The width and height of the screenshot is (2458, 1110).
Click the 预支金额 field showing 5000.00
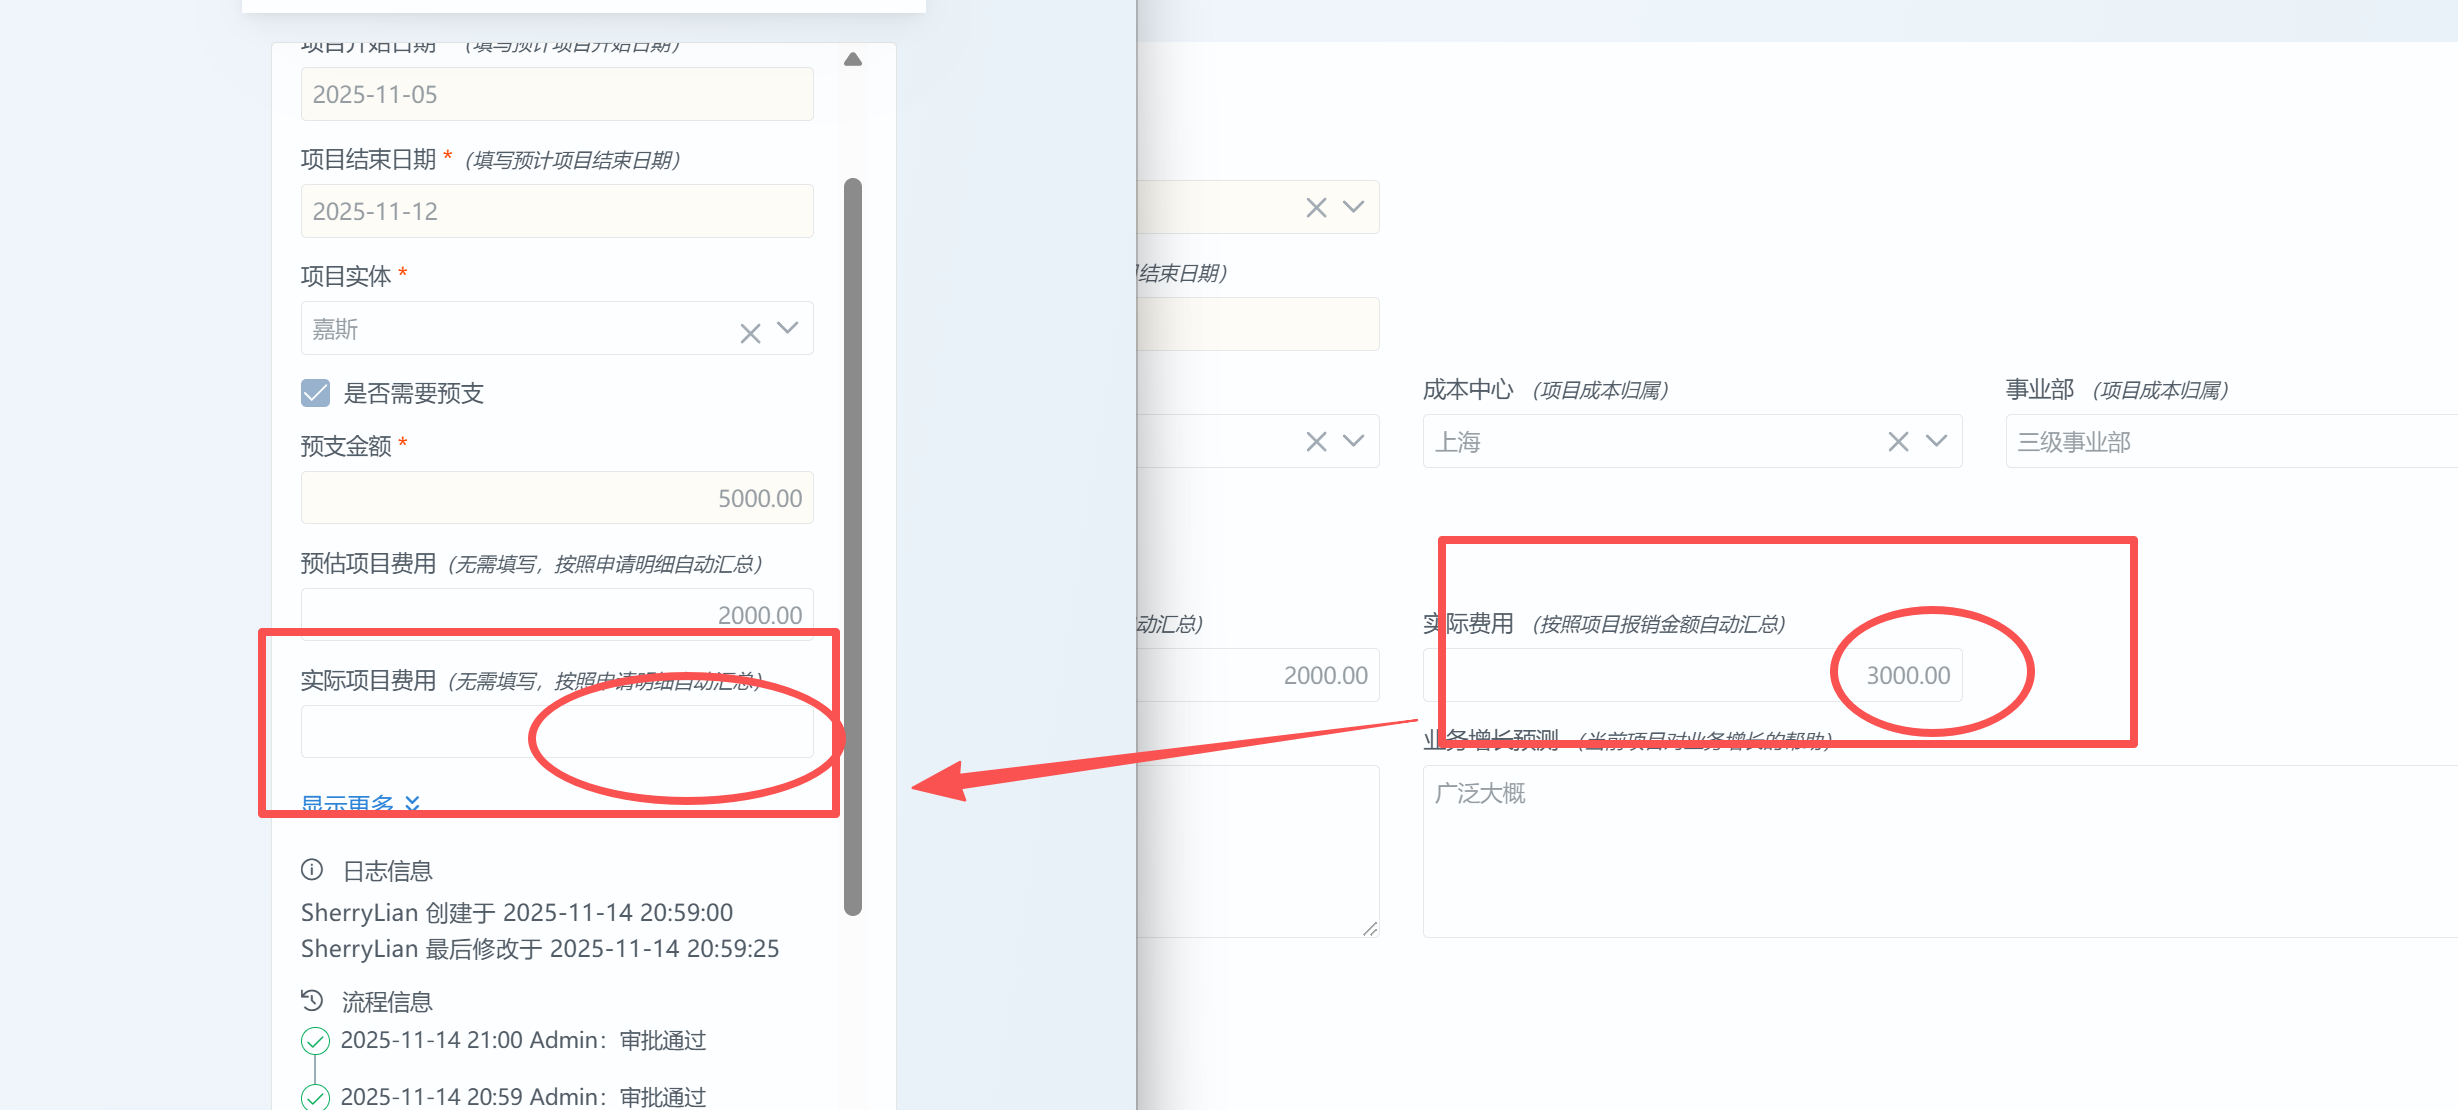click(x=557, y=498)
